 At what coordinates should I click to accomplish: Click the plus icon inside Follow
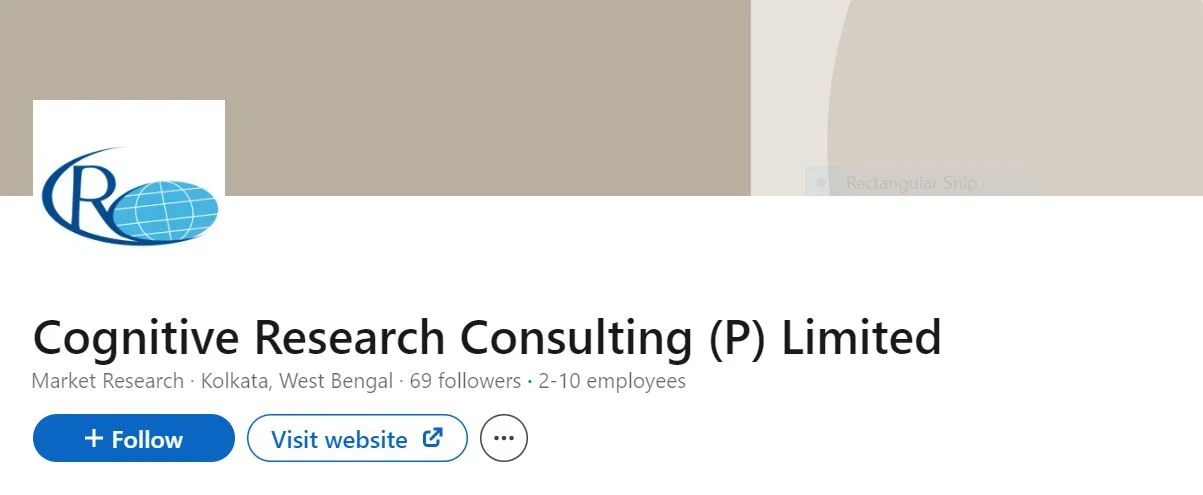(94, 439)
